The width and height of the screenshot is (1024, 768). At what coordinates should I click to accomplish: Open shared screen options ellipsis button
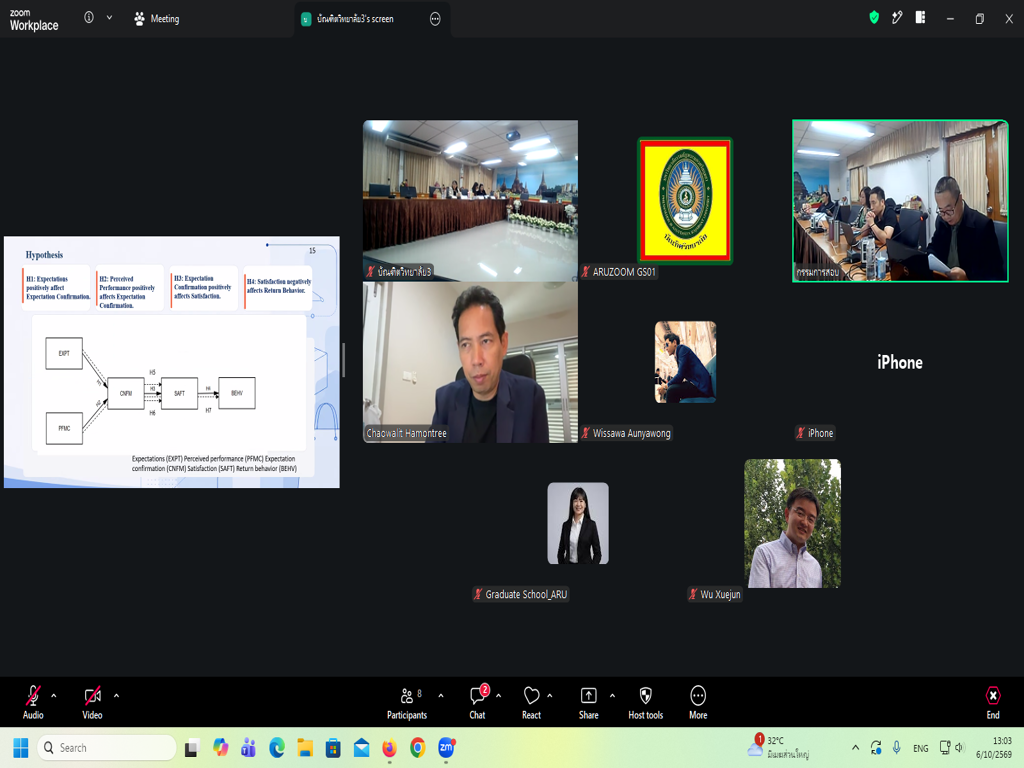[435, 19]
